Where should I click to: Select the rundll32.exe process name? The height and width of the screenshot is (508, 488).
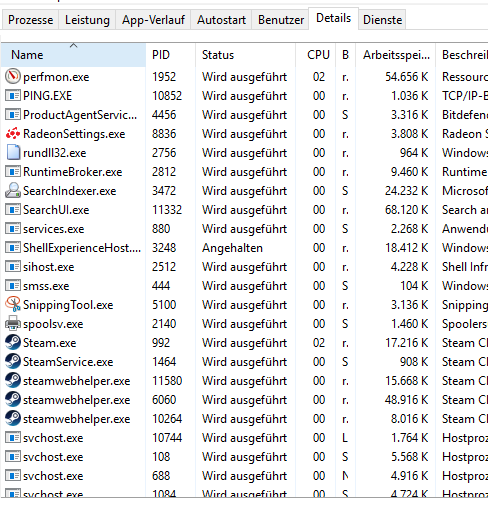click(55, 153)
